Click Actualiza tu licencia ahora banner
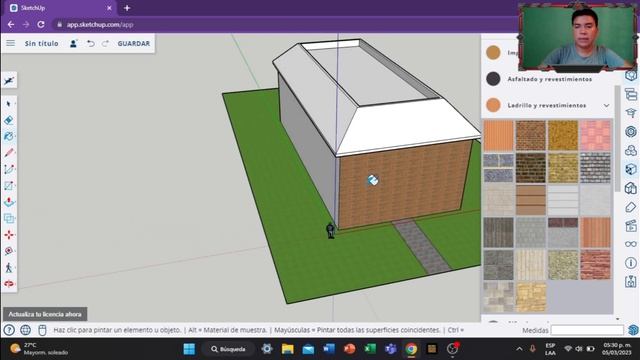This screenshot has width=640, height=360. tap(45, 314)
